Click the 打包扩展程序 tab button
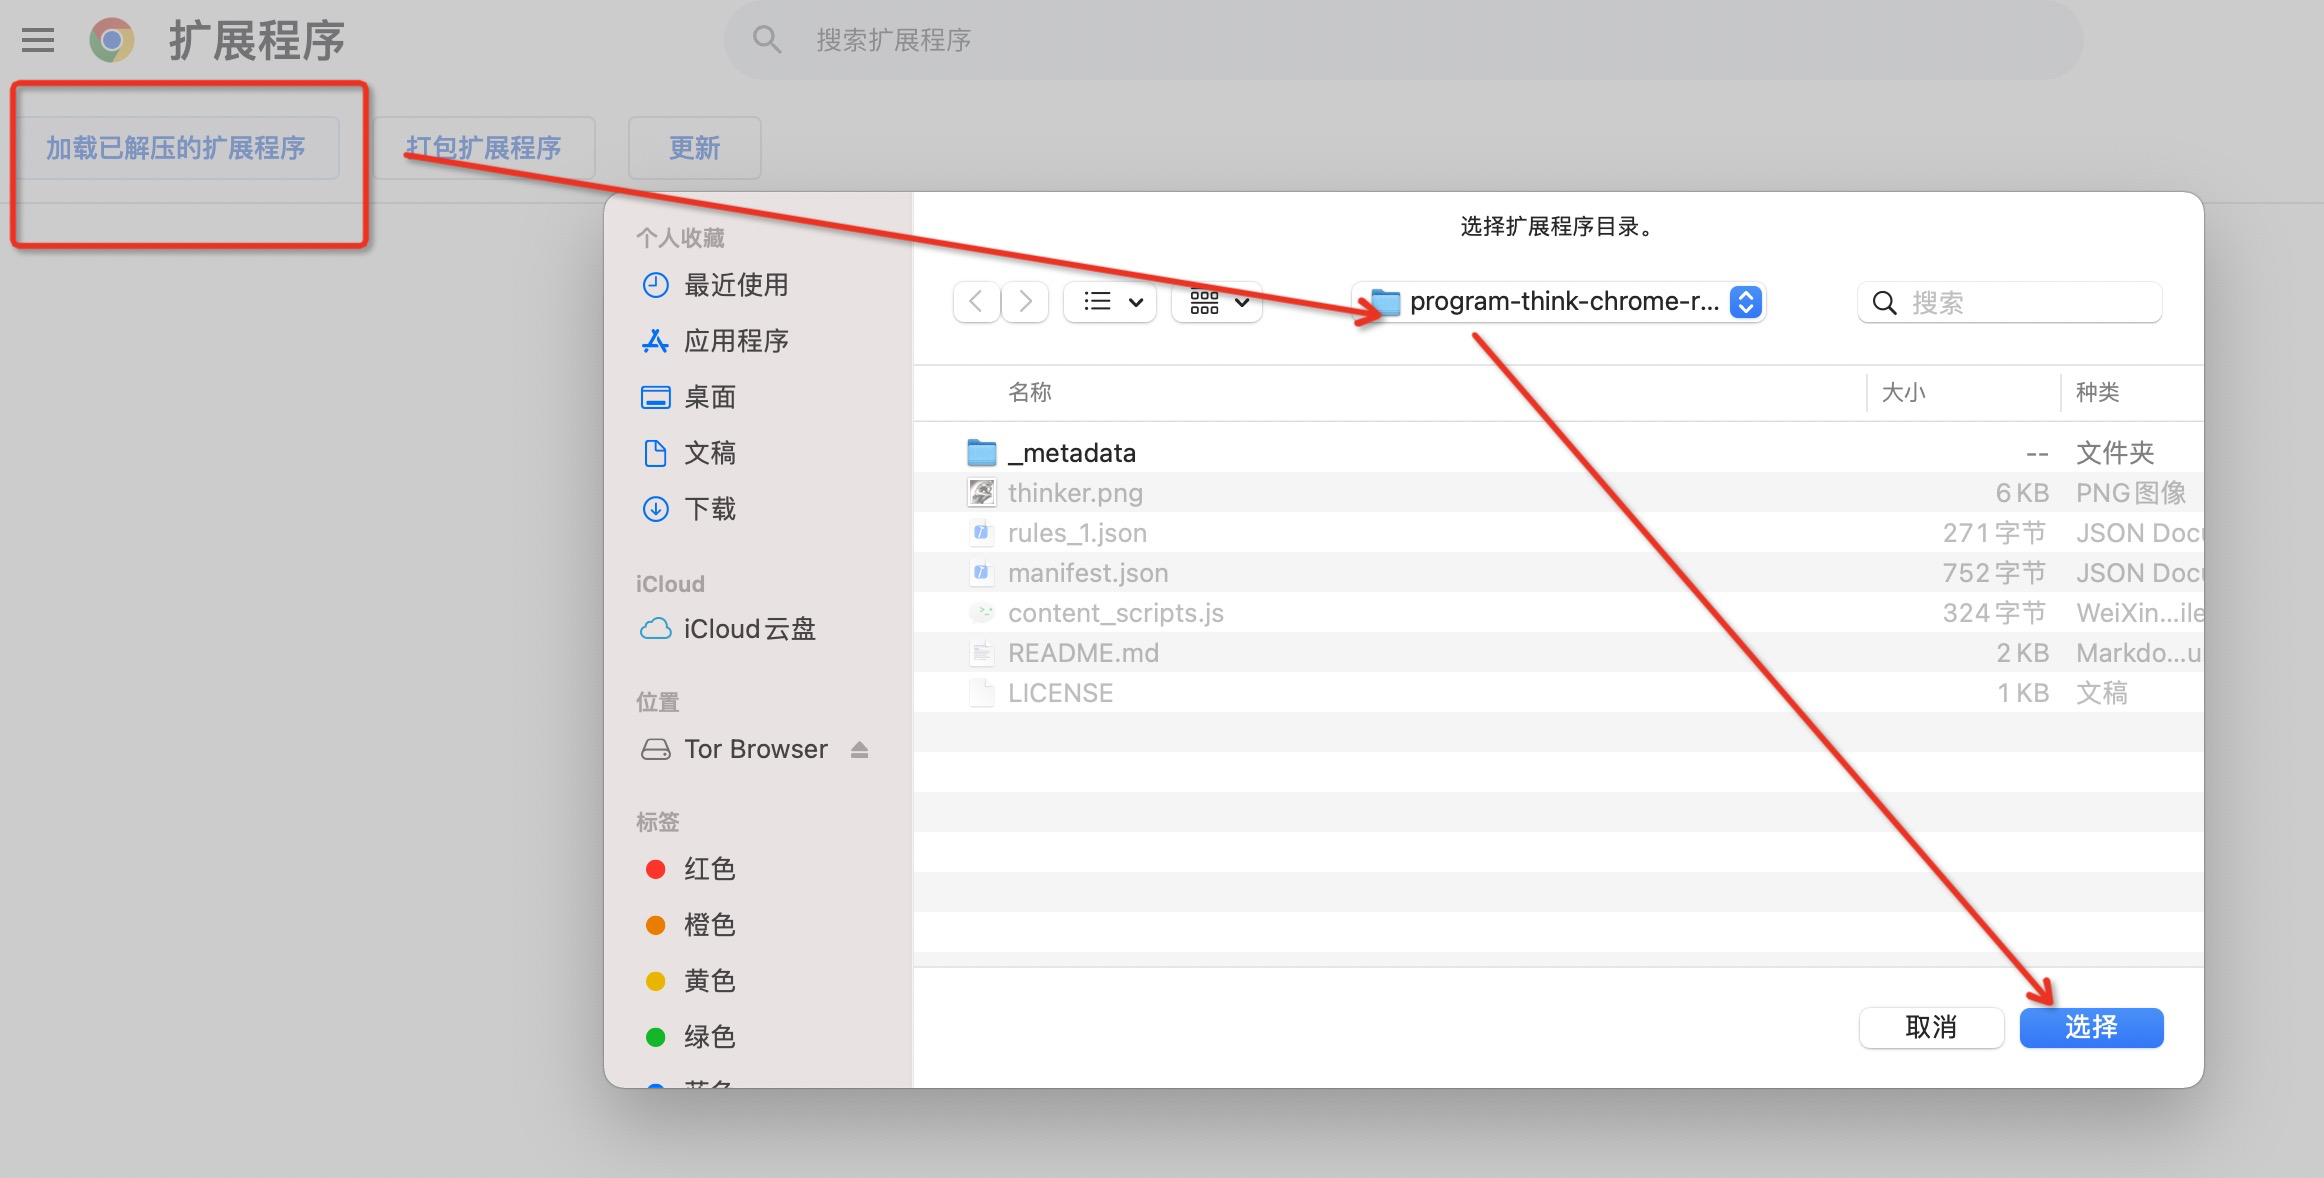2324x1178 pixels. coord(484,147)
